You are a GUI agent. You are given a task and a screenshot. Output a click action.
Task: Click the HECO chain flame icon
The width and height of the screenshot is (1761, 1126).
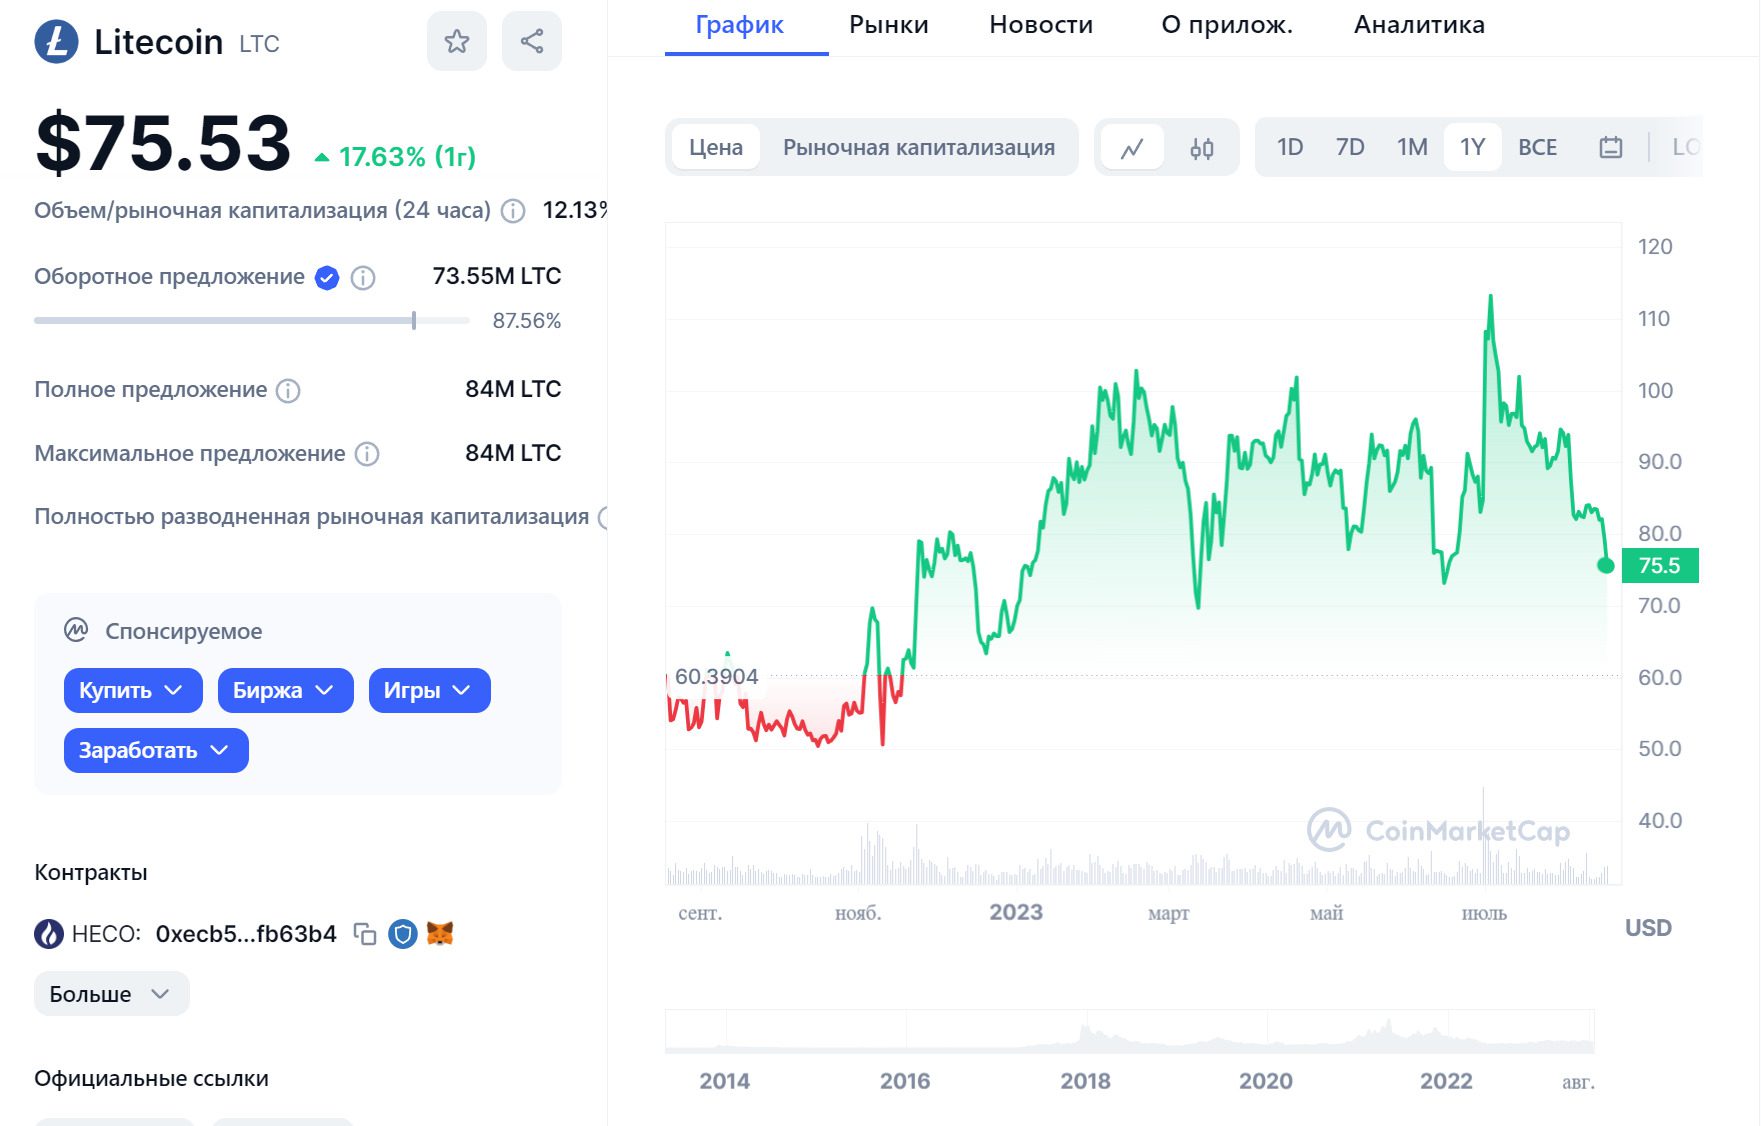point(49,934)
